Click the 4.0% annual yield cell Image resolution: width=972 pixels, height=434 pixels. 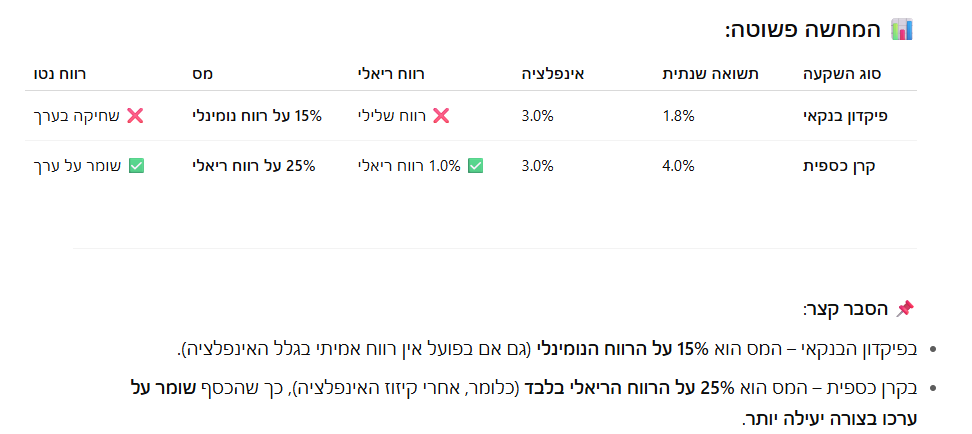click(x=678, y=166)
